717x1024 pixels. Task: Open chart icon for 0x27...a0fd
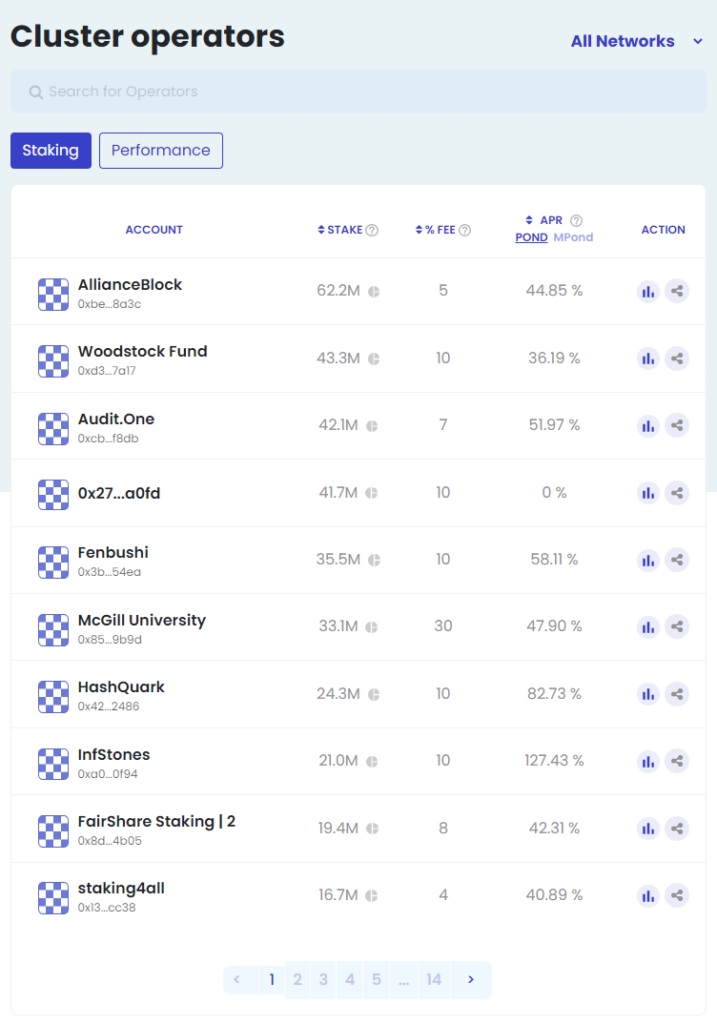pos(648,493)
